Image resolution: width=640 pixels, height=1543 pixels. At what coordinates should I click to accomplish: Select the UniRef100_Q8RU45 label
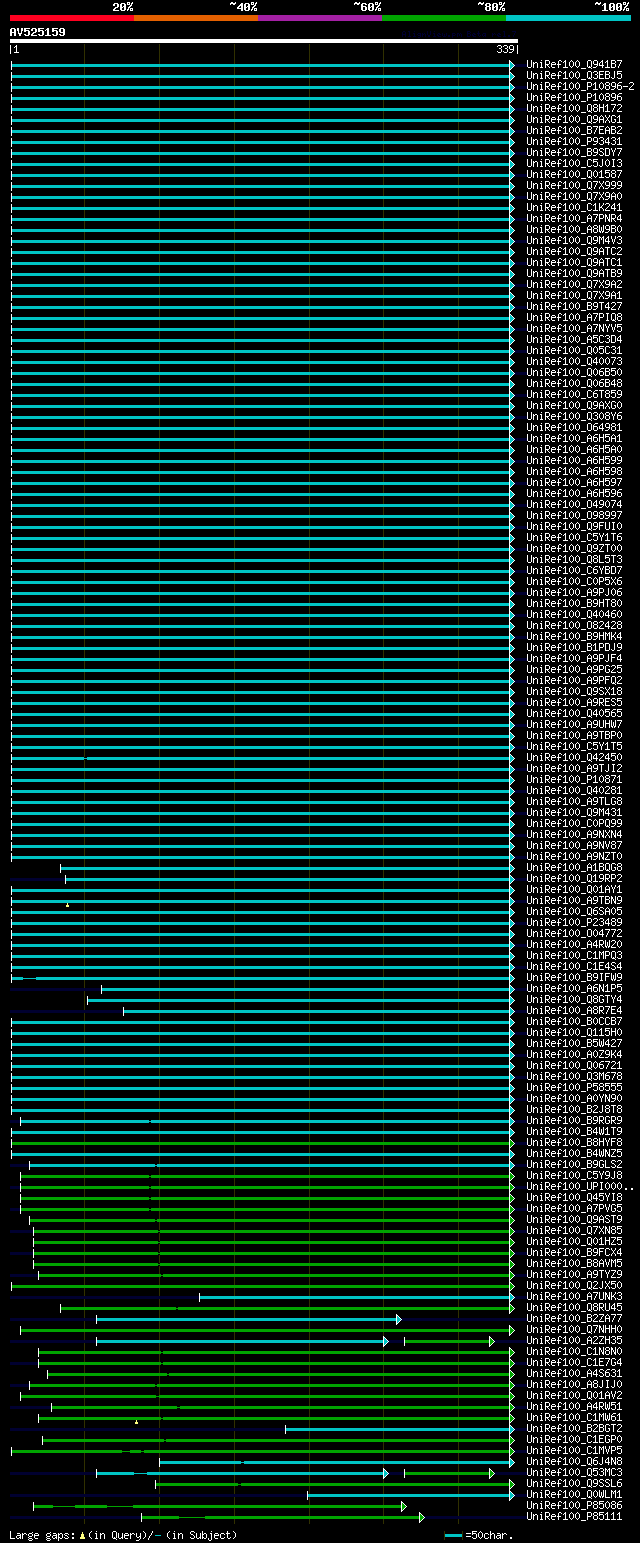573,1307
